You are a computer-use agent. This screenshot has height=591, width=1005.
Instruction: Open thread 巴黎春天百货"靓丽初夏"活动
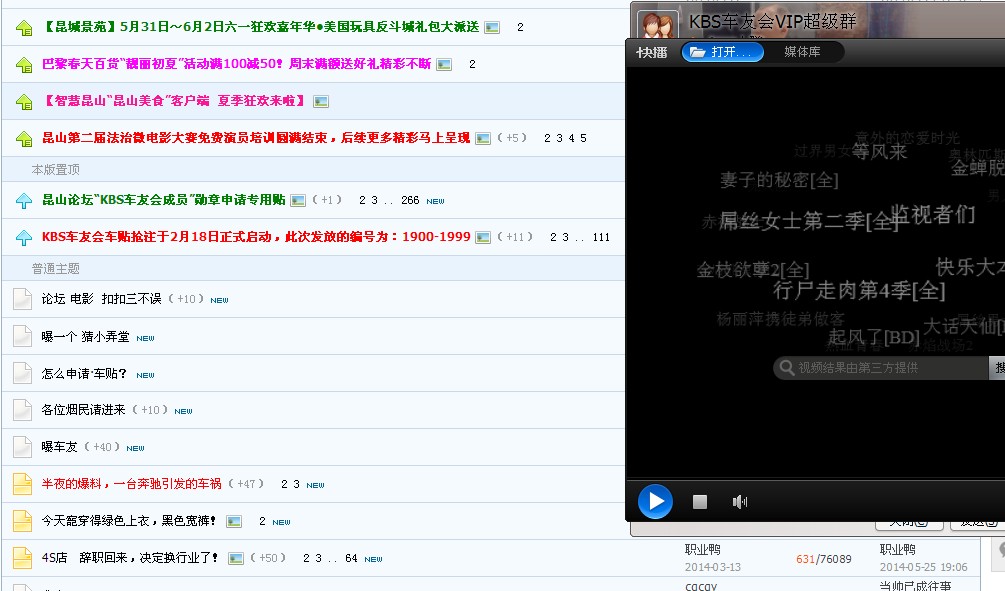[x=237, y=64]
